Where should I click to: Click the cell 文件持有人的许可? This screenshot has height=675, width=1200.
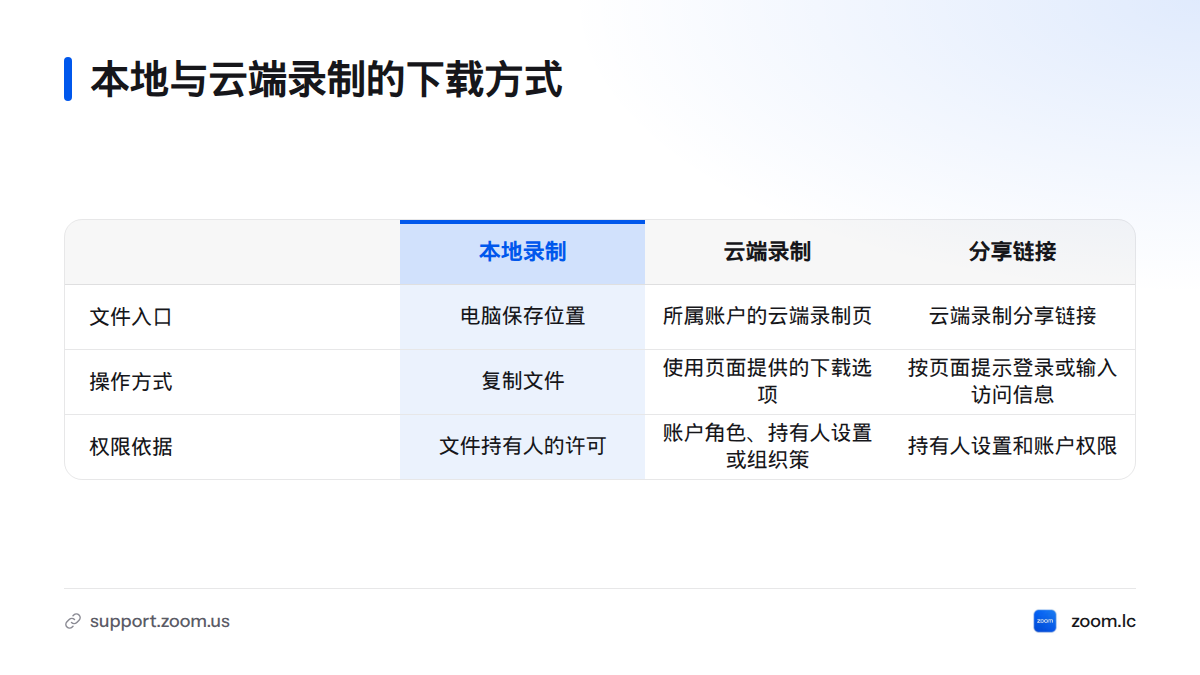pyautogui.click(x=523, y=447)
